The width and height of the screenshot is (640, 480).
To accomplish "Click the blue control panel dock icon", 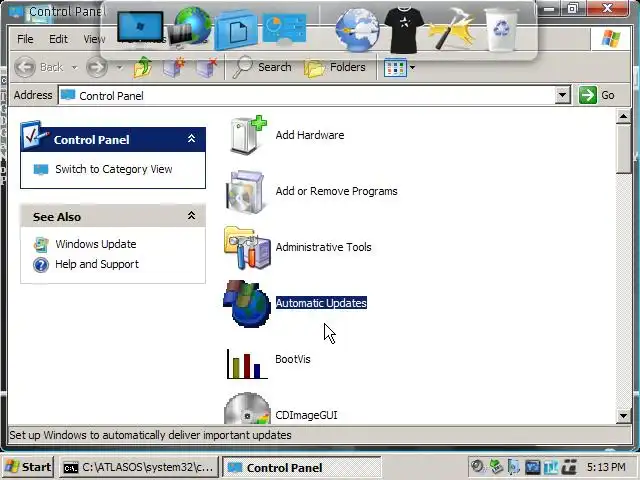I will [x=284, y=28].
